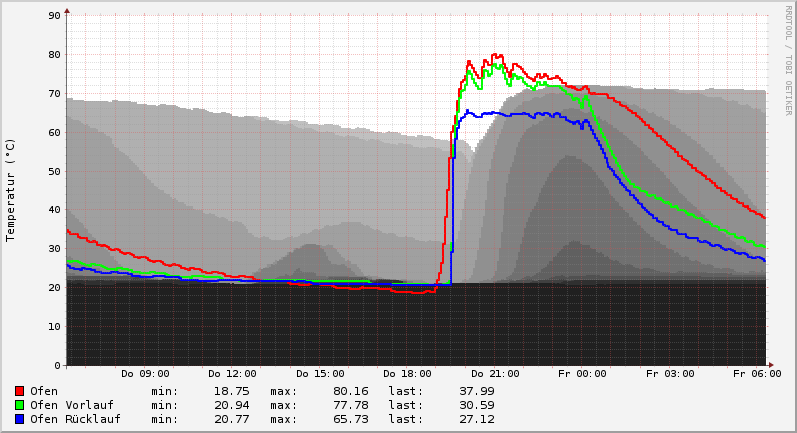Select the Ofen Rücklauf legend label

pyautogui.click(x=75, y=419)
